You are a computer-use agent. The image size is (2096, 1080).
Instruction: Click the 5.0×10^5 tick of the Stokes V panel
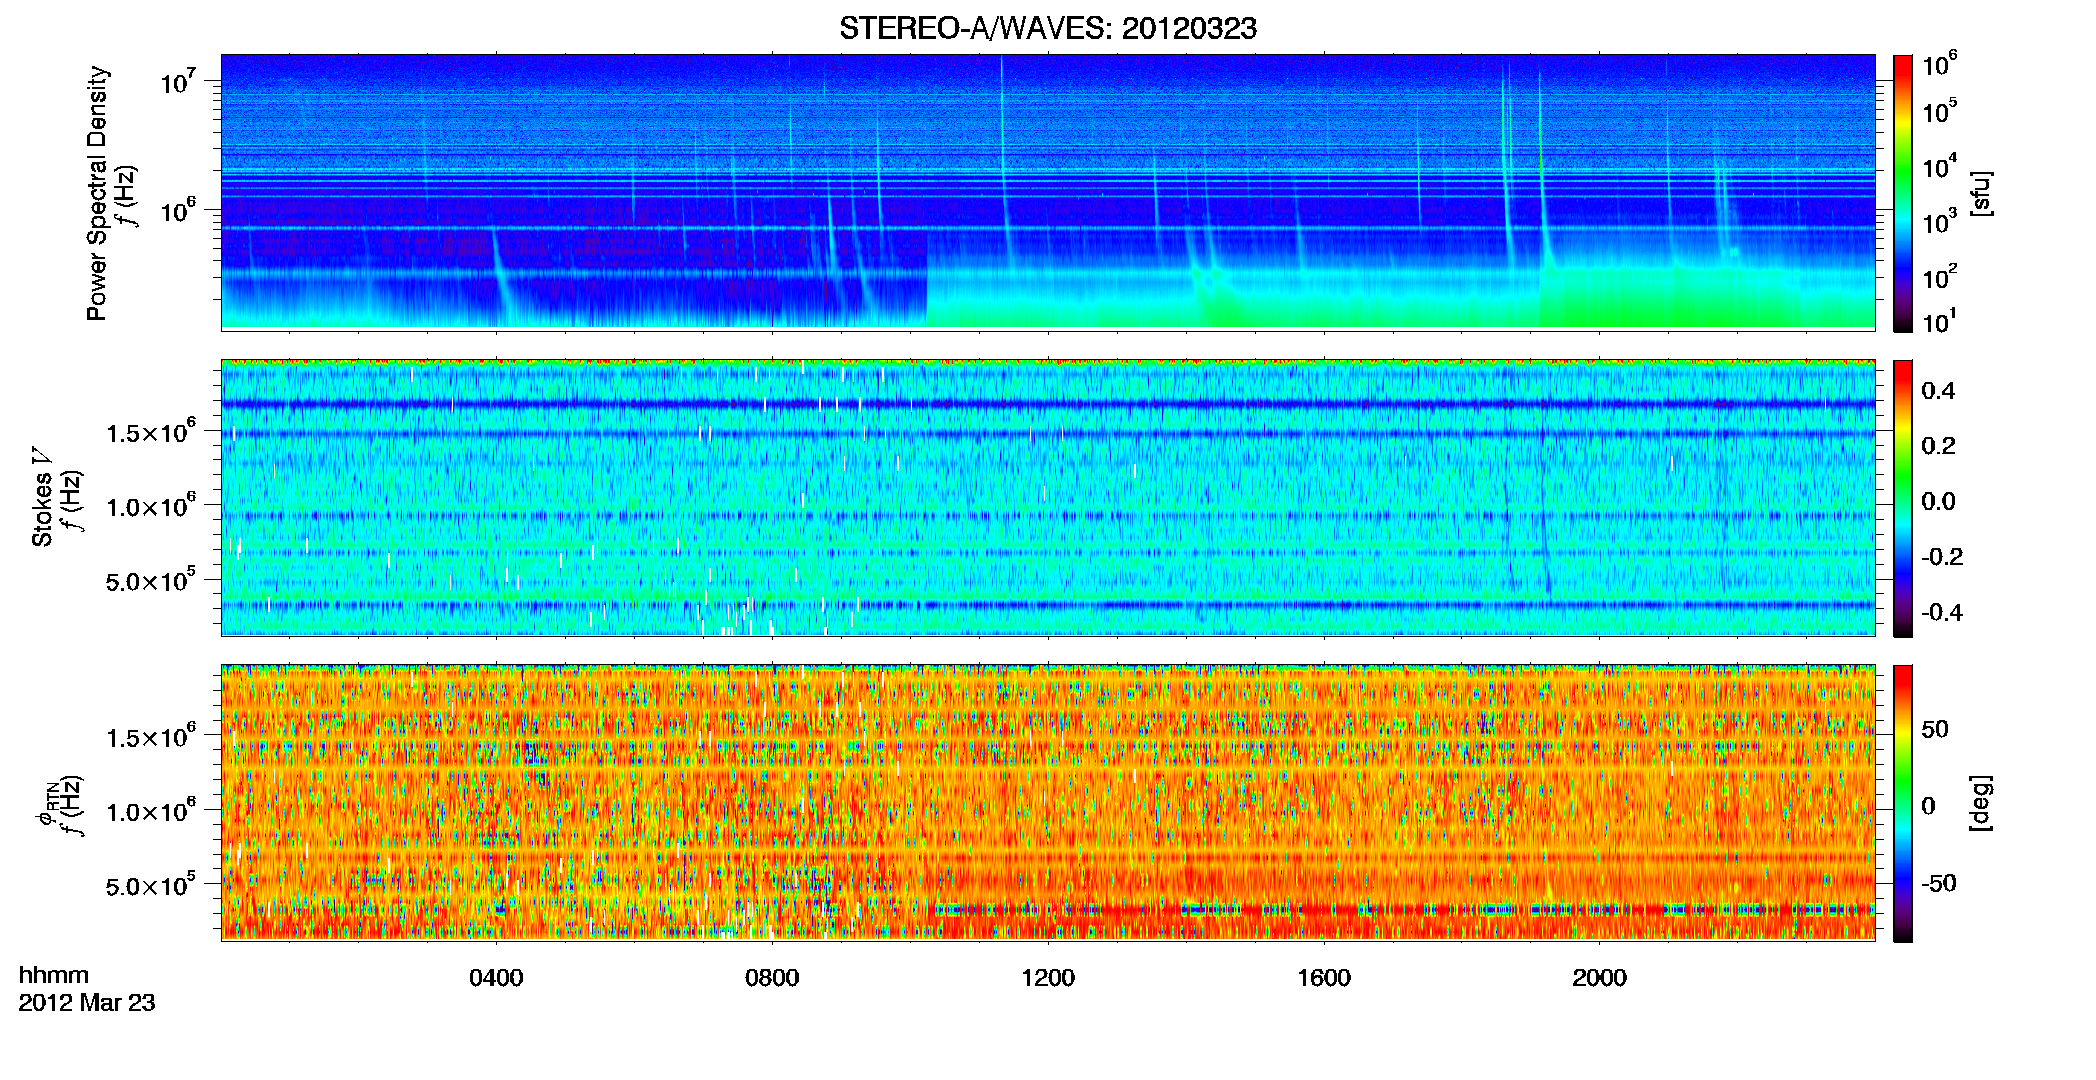click(150, 580)
